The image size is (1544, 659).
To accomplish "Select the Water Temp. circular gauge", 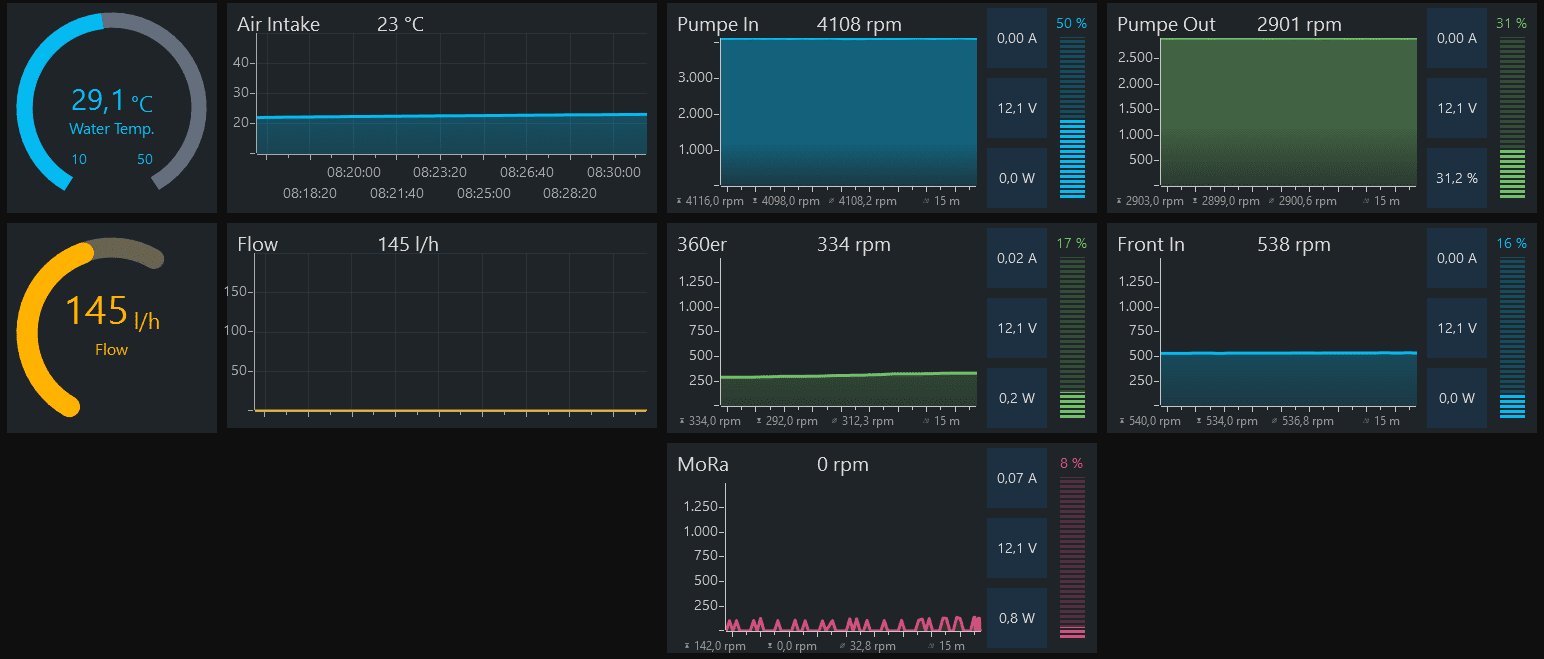I will coord(111,107).
